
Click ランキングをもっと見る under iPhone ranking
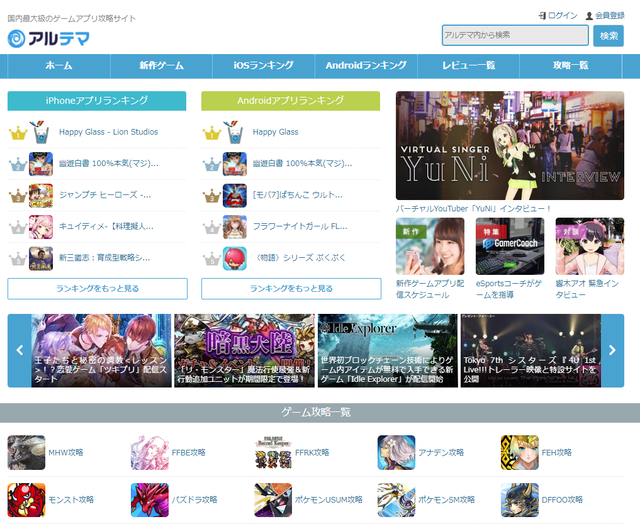coord(98,289)
